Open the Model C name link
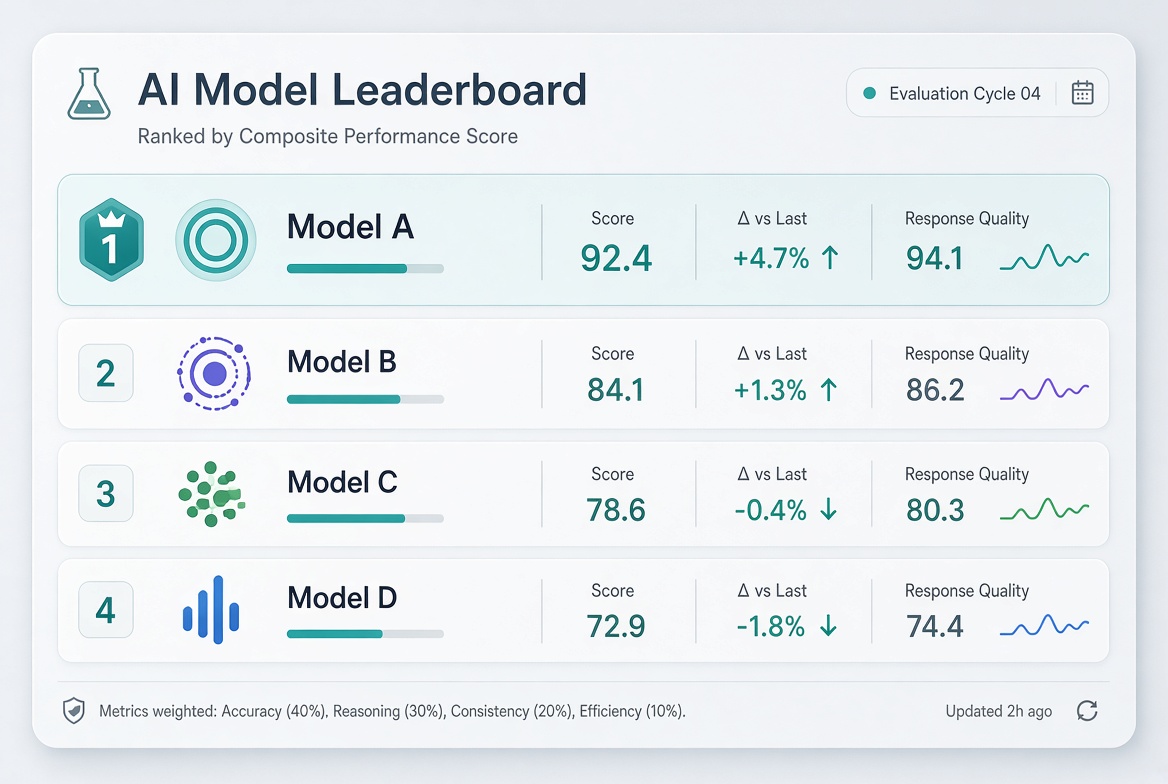Viewport: 1168px width, 784px height. pyautogui.click(x=342, y=482)
